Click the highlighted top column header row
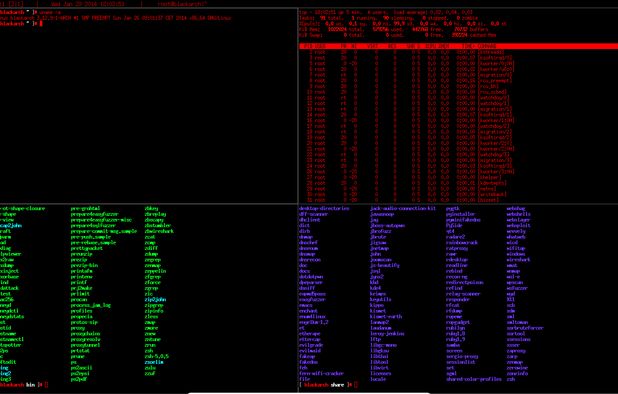618x394 pixels. tap(458, 46)
